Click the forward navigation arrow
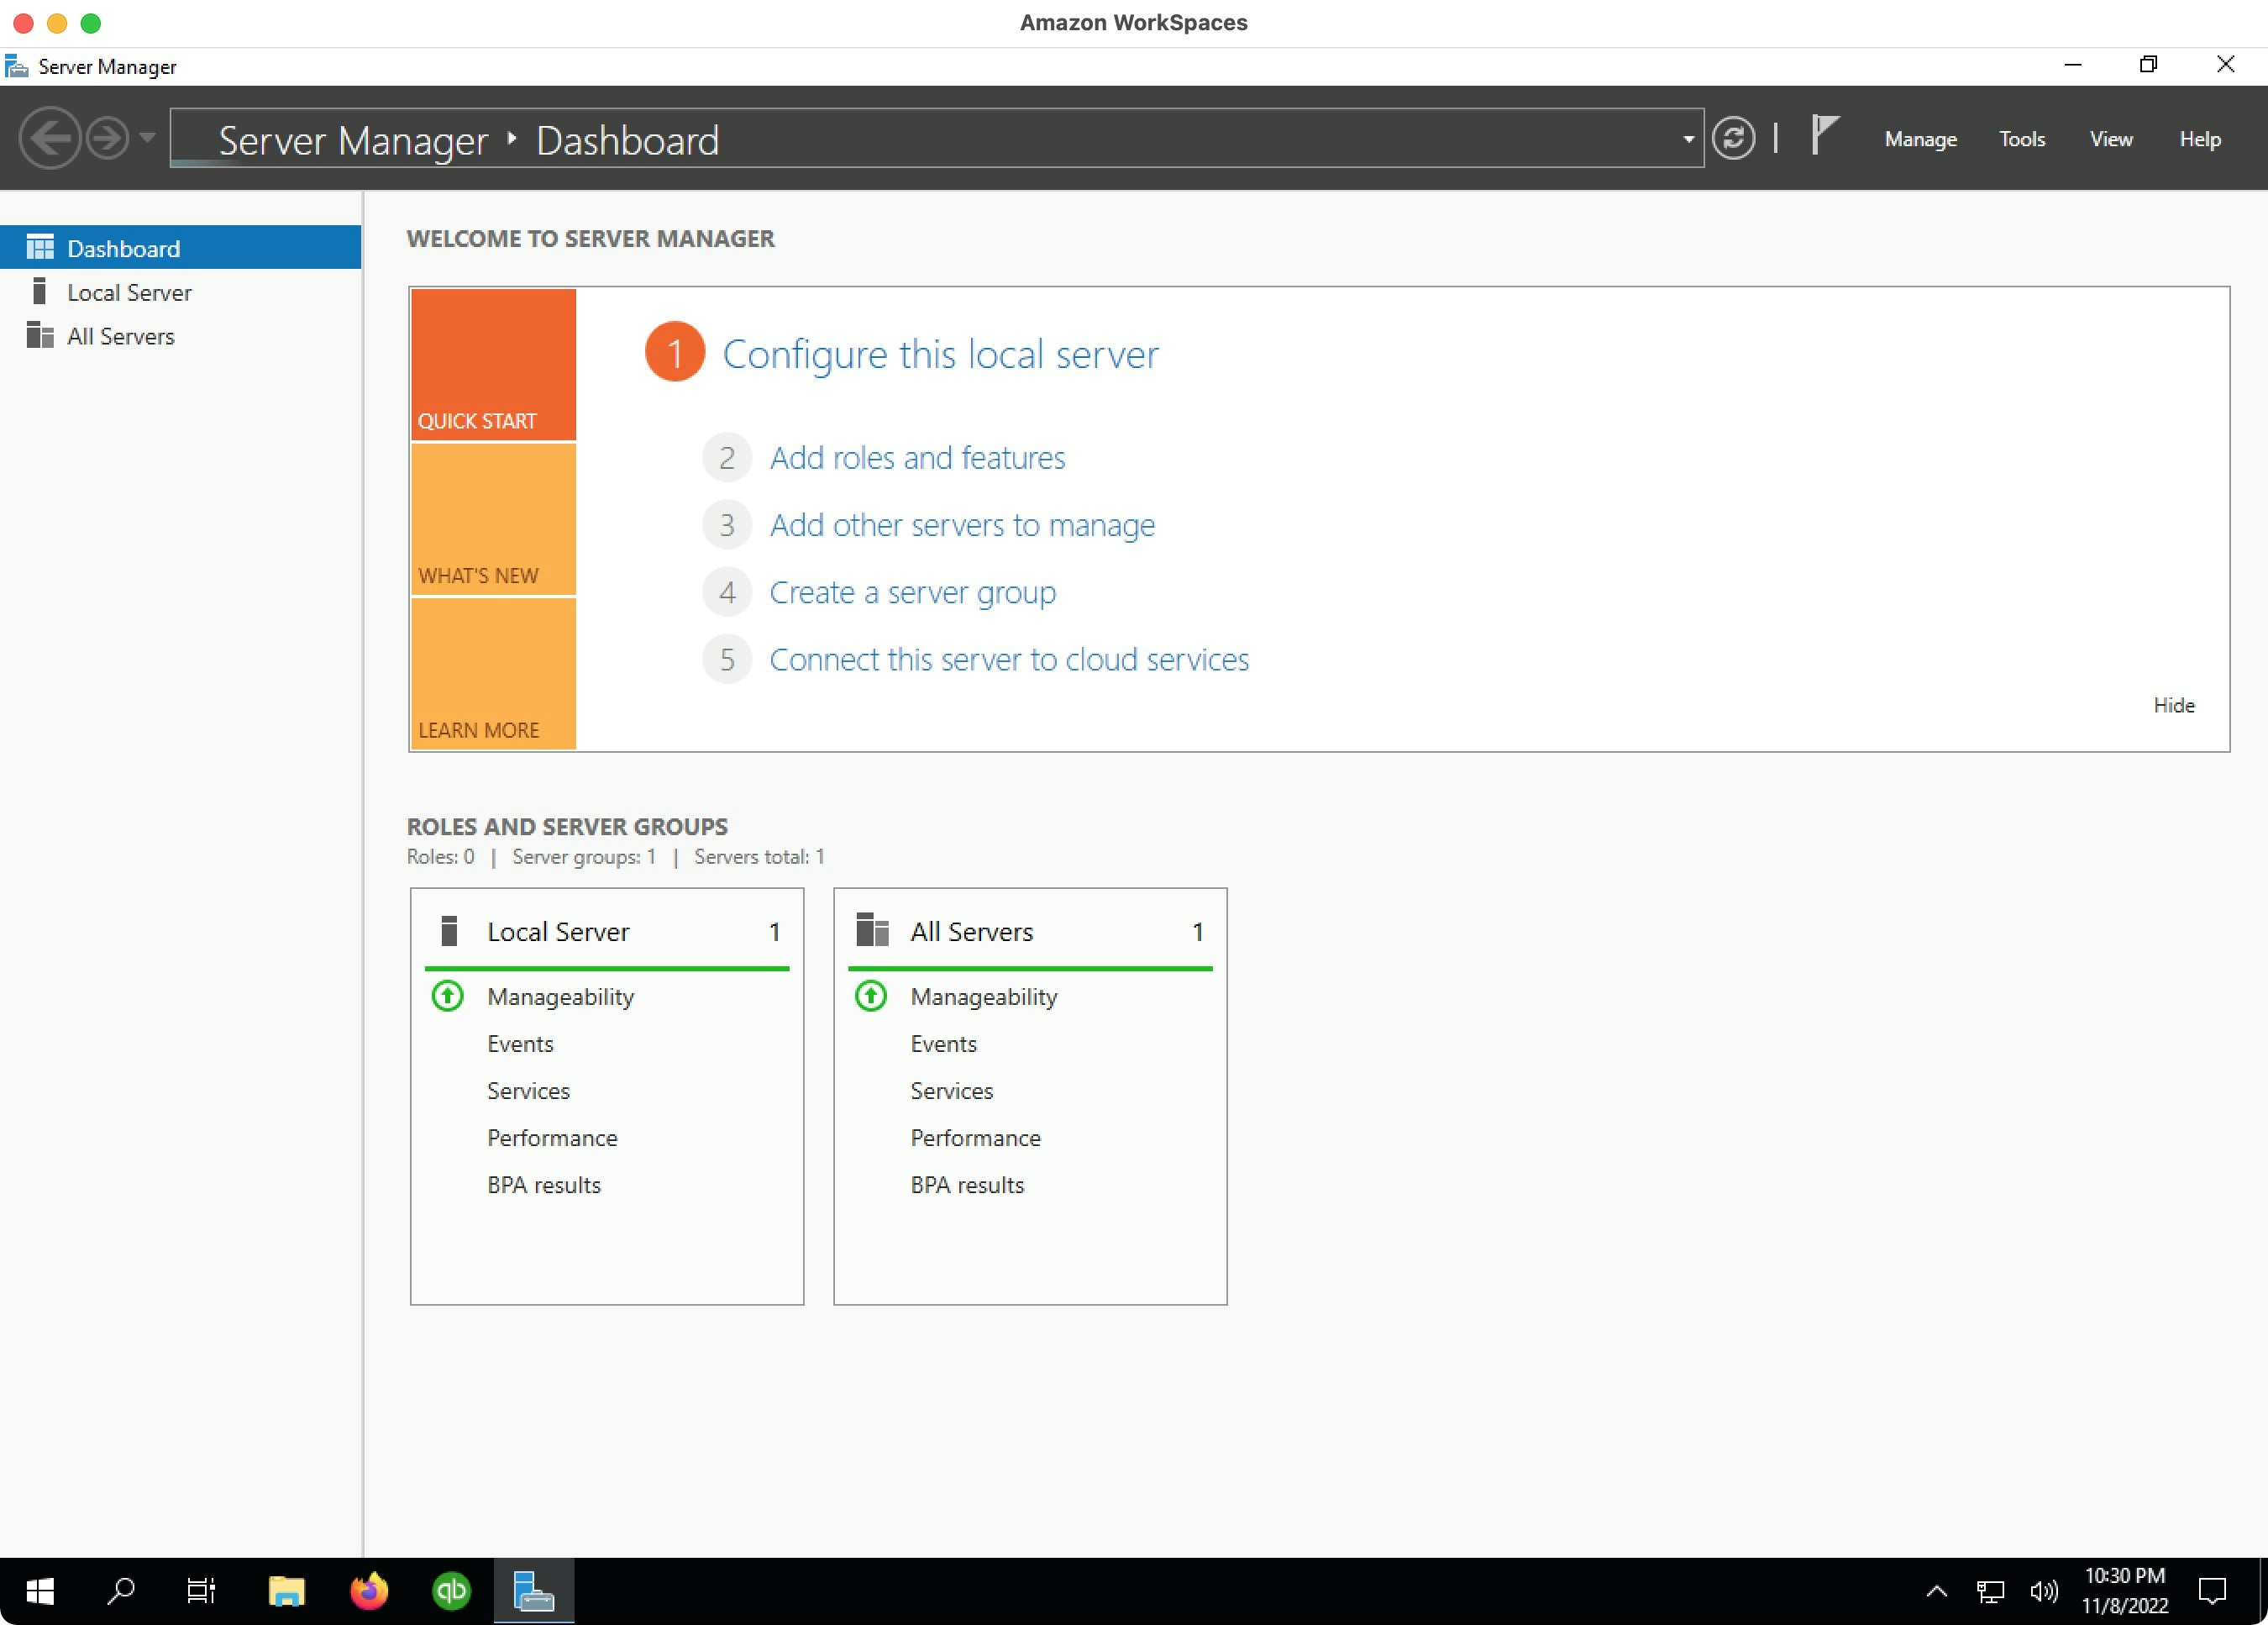The height and width of the screenshot is (1625, 2268). (x=107, y=138)
